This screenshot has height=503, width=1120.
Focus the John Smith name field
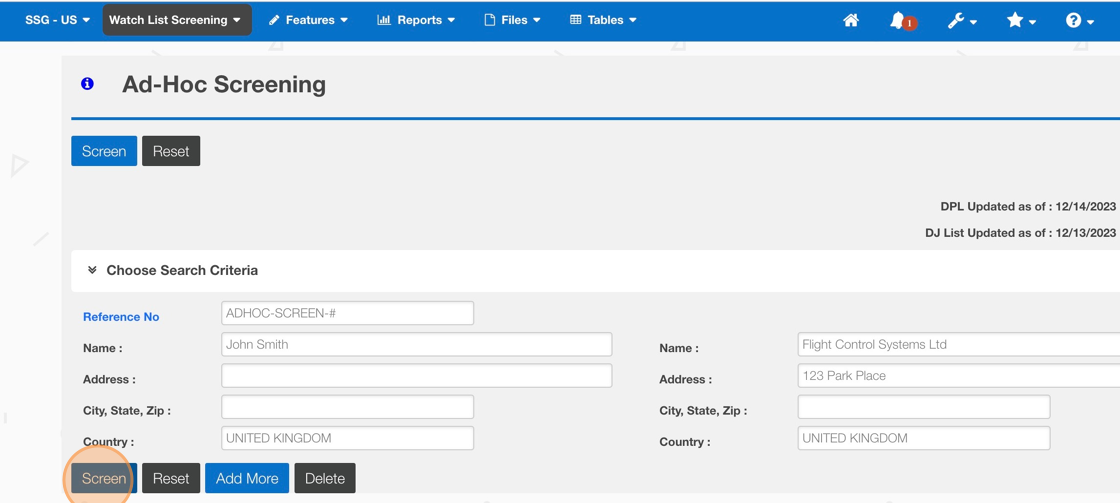coord(416,344)
